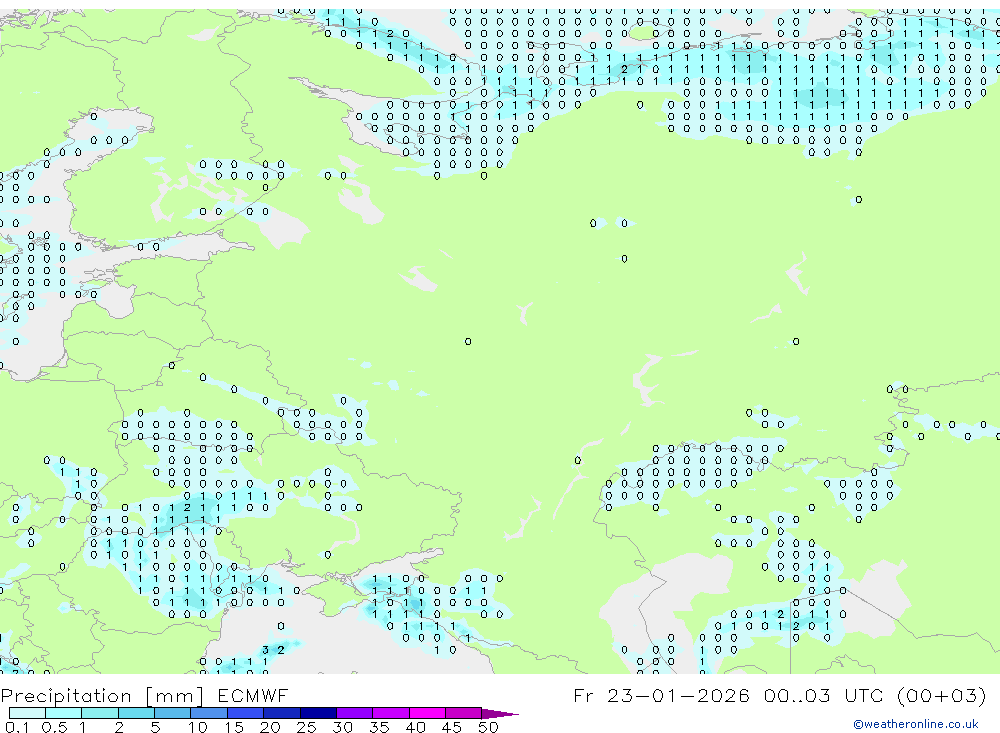This screenshot has height=733, width=1000.
Task: Pick the 10–15 mm legend color swatch
Action: point(209,713)
